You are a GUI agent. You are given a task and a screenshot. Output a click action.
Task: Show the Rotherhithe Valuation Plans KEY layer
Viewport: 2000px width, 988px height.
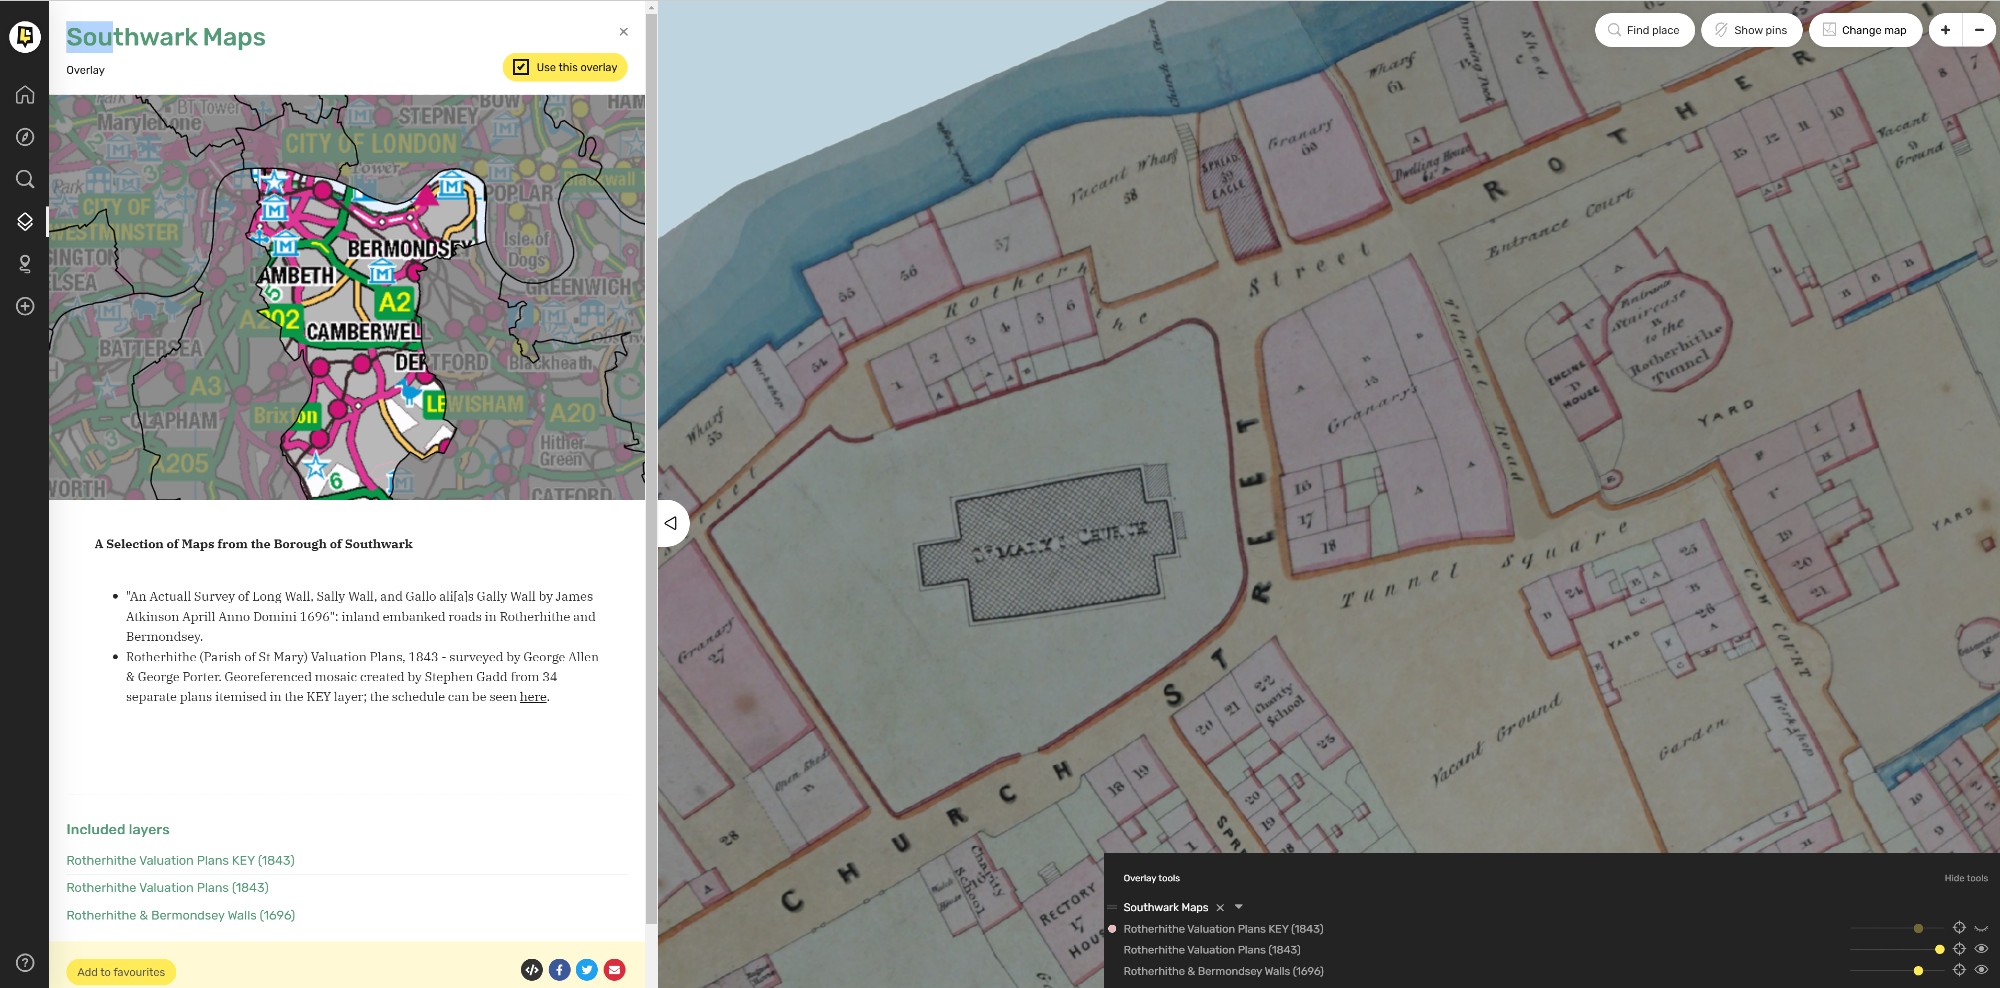pos(1980,928)
